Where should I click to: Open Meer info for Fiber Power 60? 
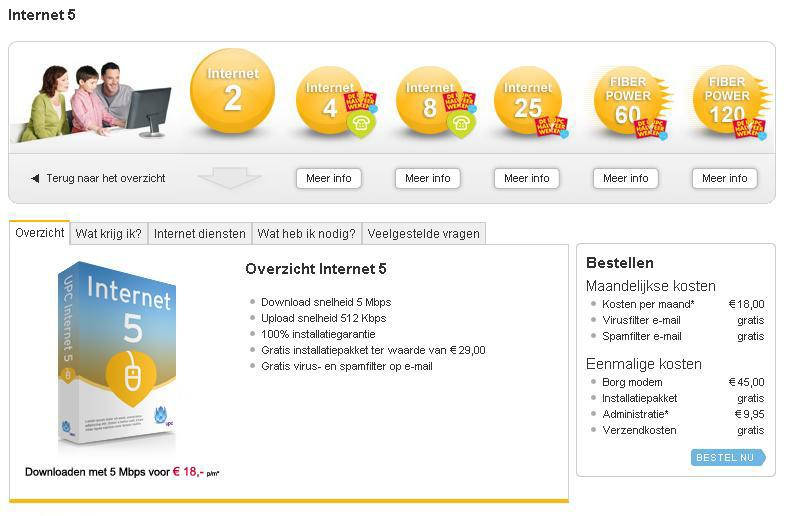click(x=625, y=178)
